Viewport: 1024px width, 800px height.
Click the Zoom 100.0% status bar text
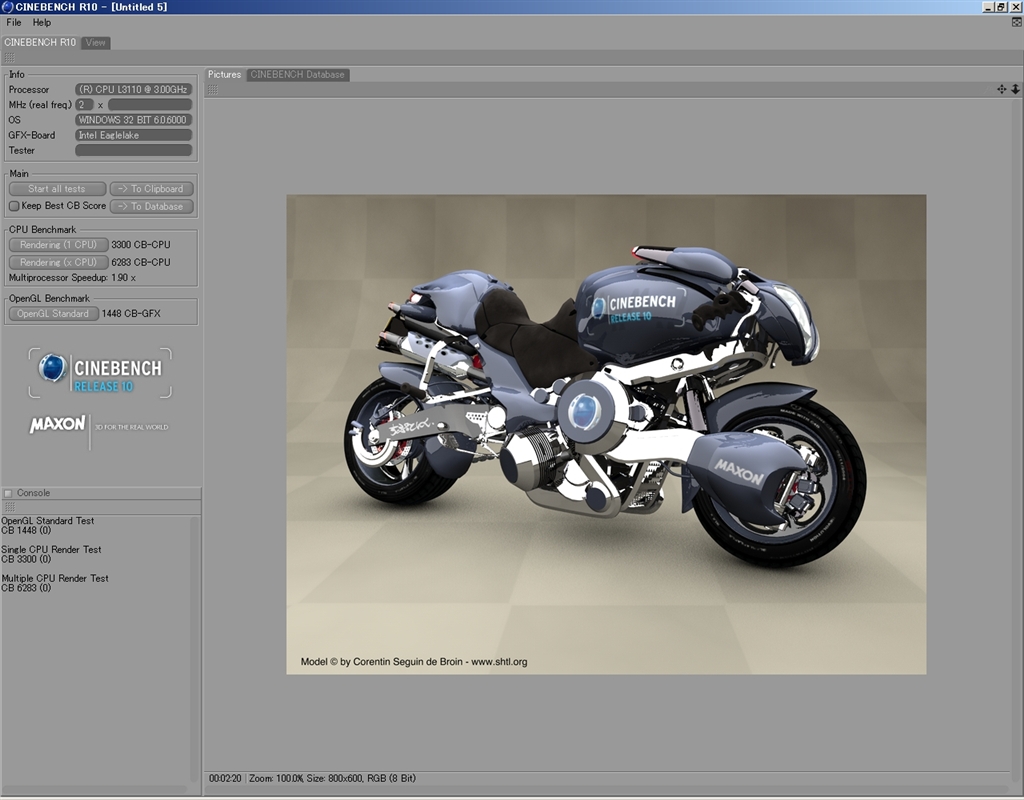[x=276, y=778]
